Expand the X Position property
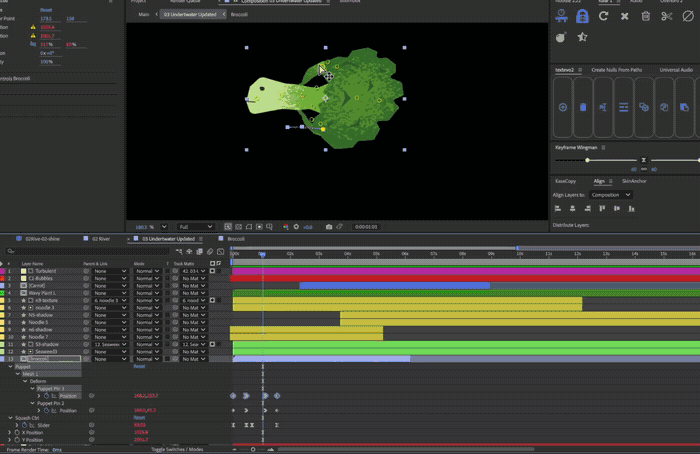Screen dimensions: 700x454 (x=9, y=433)
